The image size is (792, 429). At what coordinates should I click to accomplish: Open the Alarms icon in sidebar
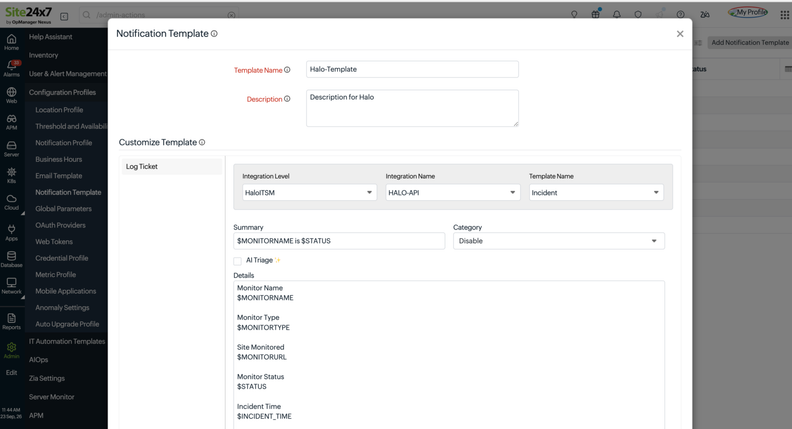click(x=11, y=68)
